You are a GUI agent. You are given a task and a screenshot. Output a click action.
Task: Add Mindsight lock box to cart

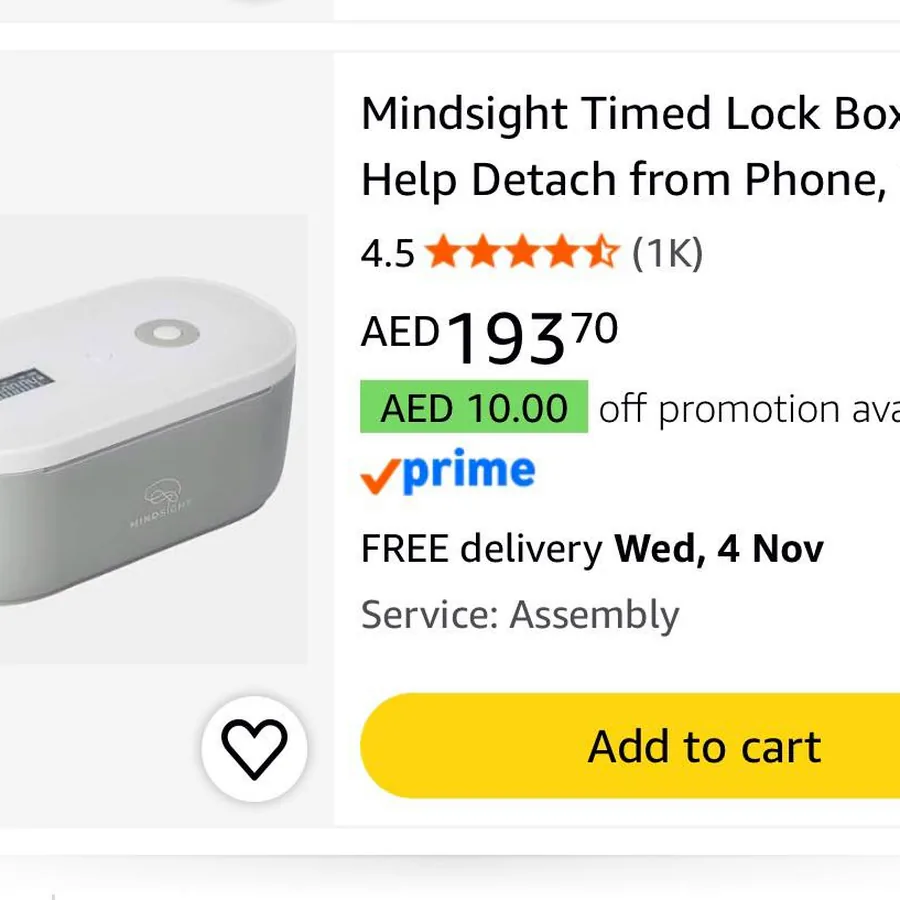(630, 746)
